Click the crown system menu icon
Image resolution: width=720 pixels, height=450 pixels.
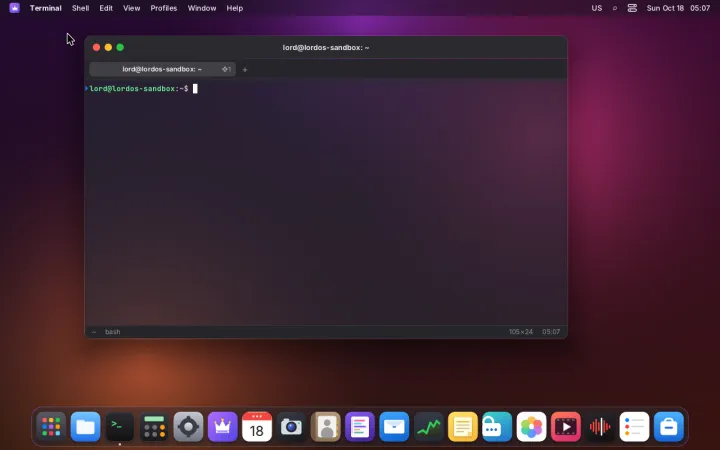click(x=14, y=8)
